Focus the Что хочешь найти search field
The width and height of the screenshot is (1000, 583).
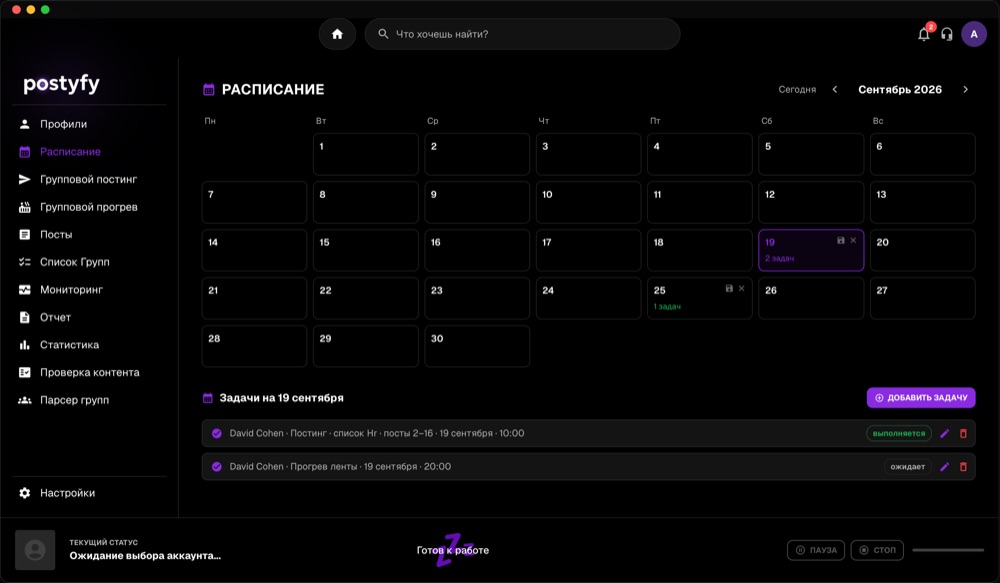tap(522, 34)
